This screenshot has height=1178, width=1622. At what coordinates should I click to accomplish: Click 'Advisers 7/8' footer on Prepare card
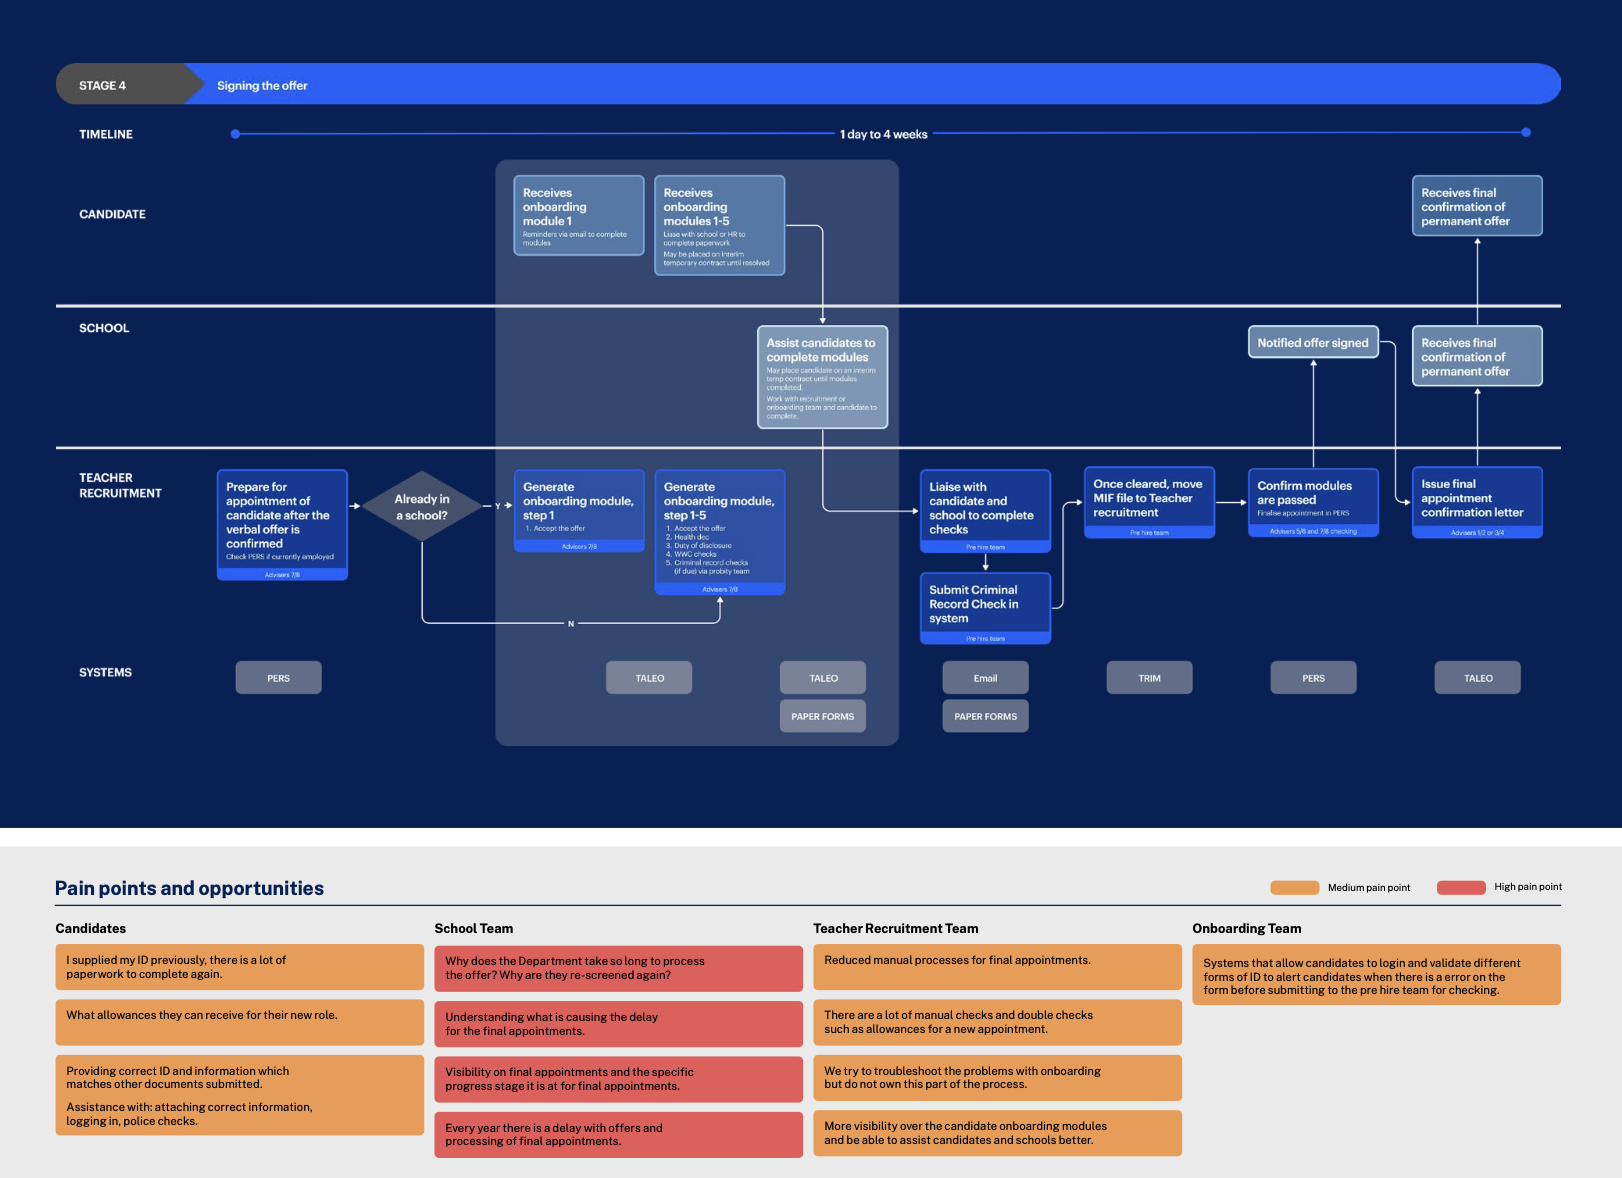coord(282,575)
